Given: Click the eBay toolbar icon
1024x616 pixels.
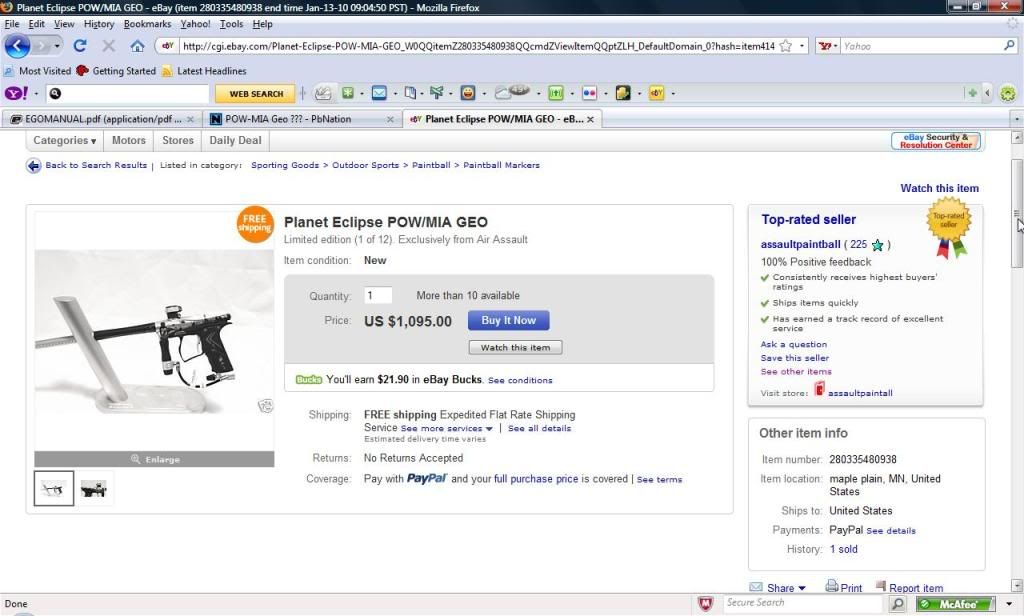Looking at the screenshot, I should coord(656,93).
